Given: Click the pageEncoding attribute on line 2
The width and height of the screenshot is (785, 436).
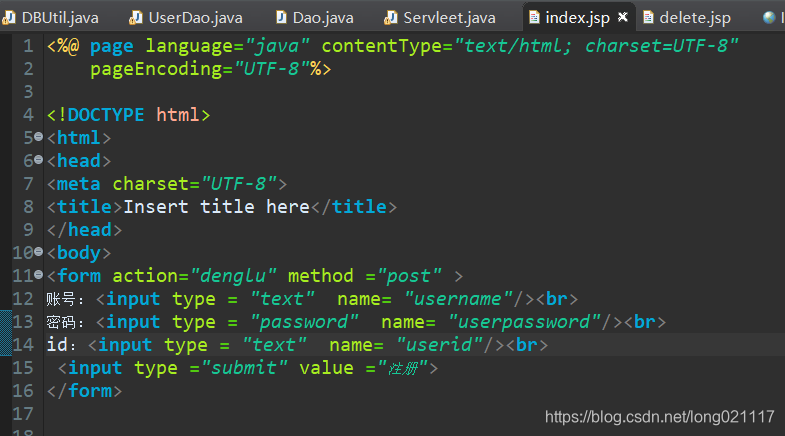Looking at the screenshot, I should coord(156,69).
